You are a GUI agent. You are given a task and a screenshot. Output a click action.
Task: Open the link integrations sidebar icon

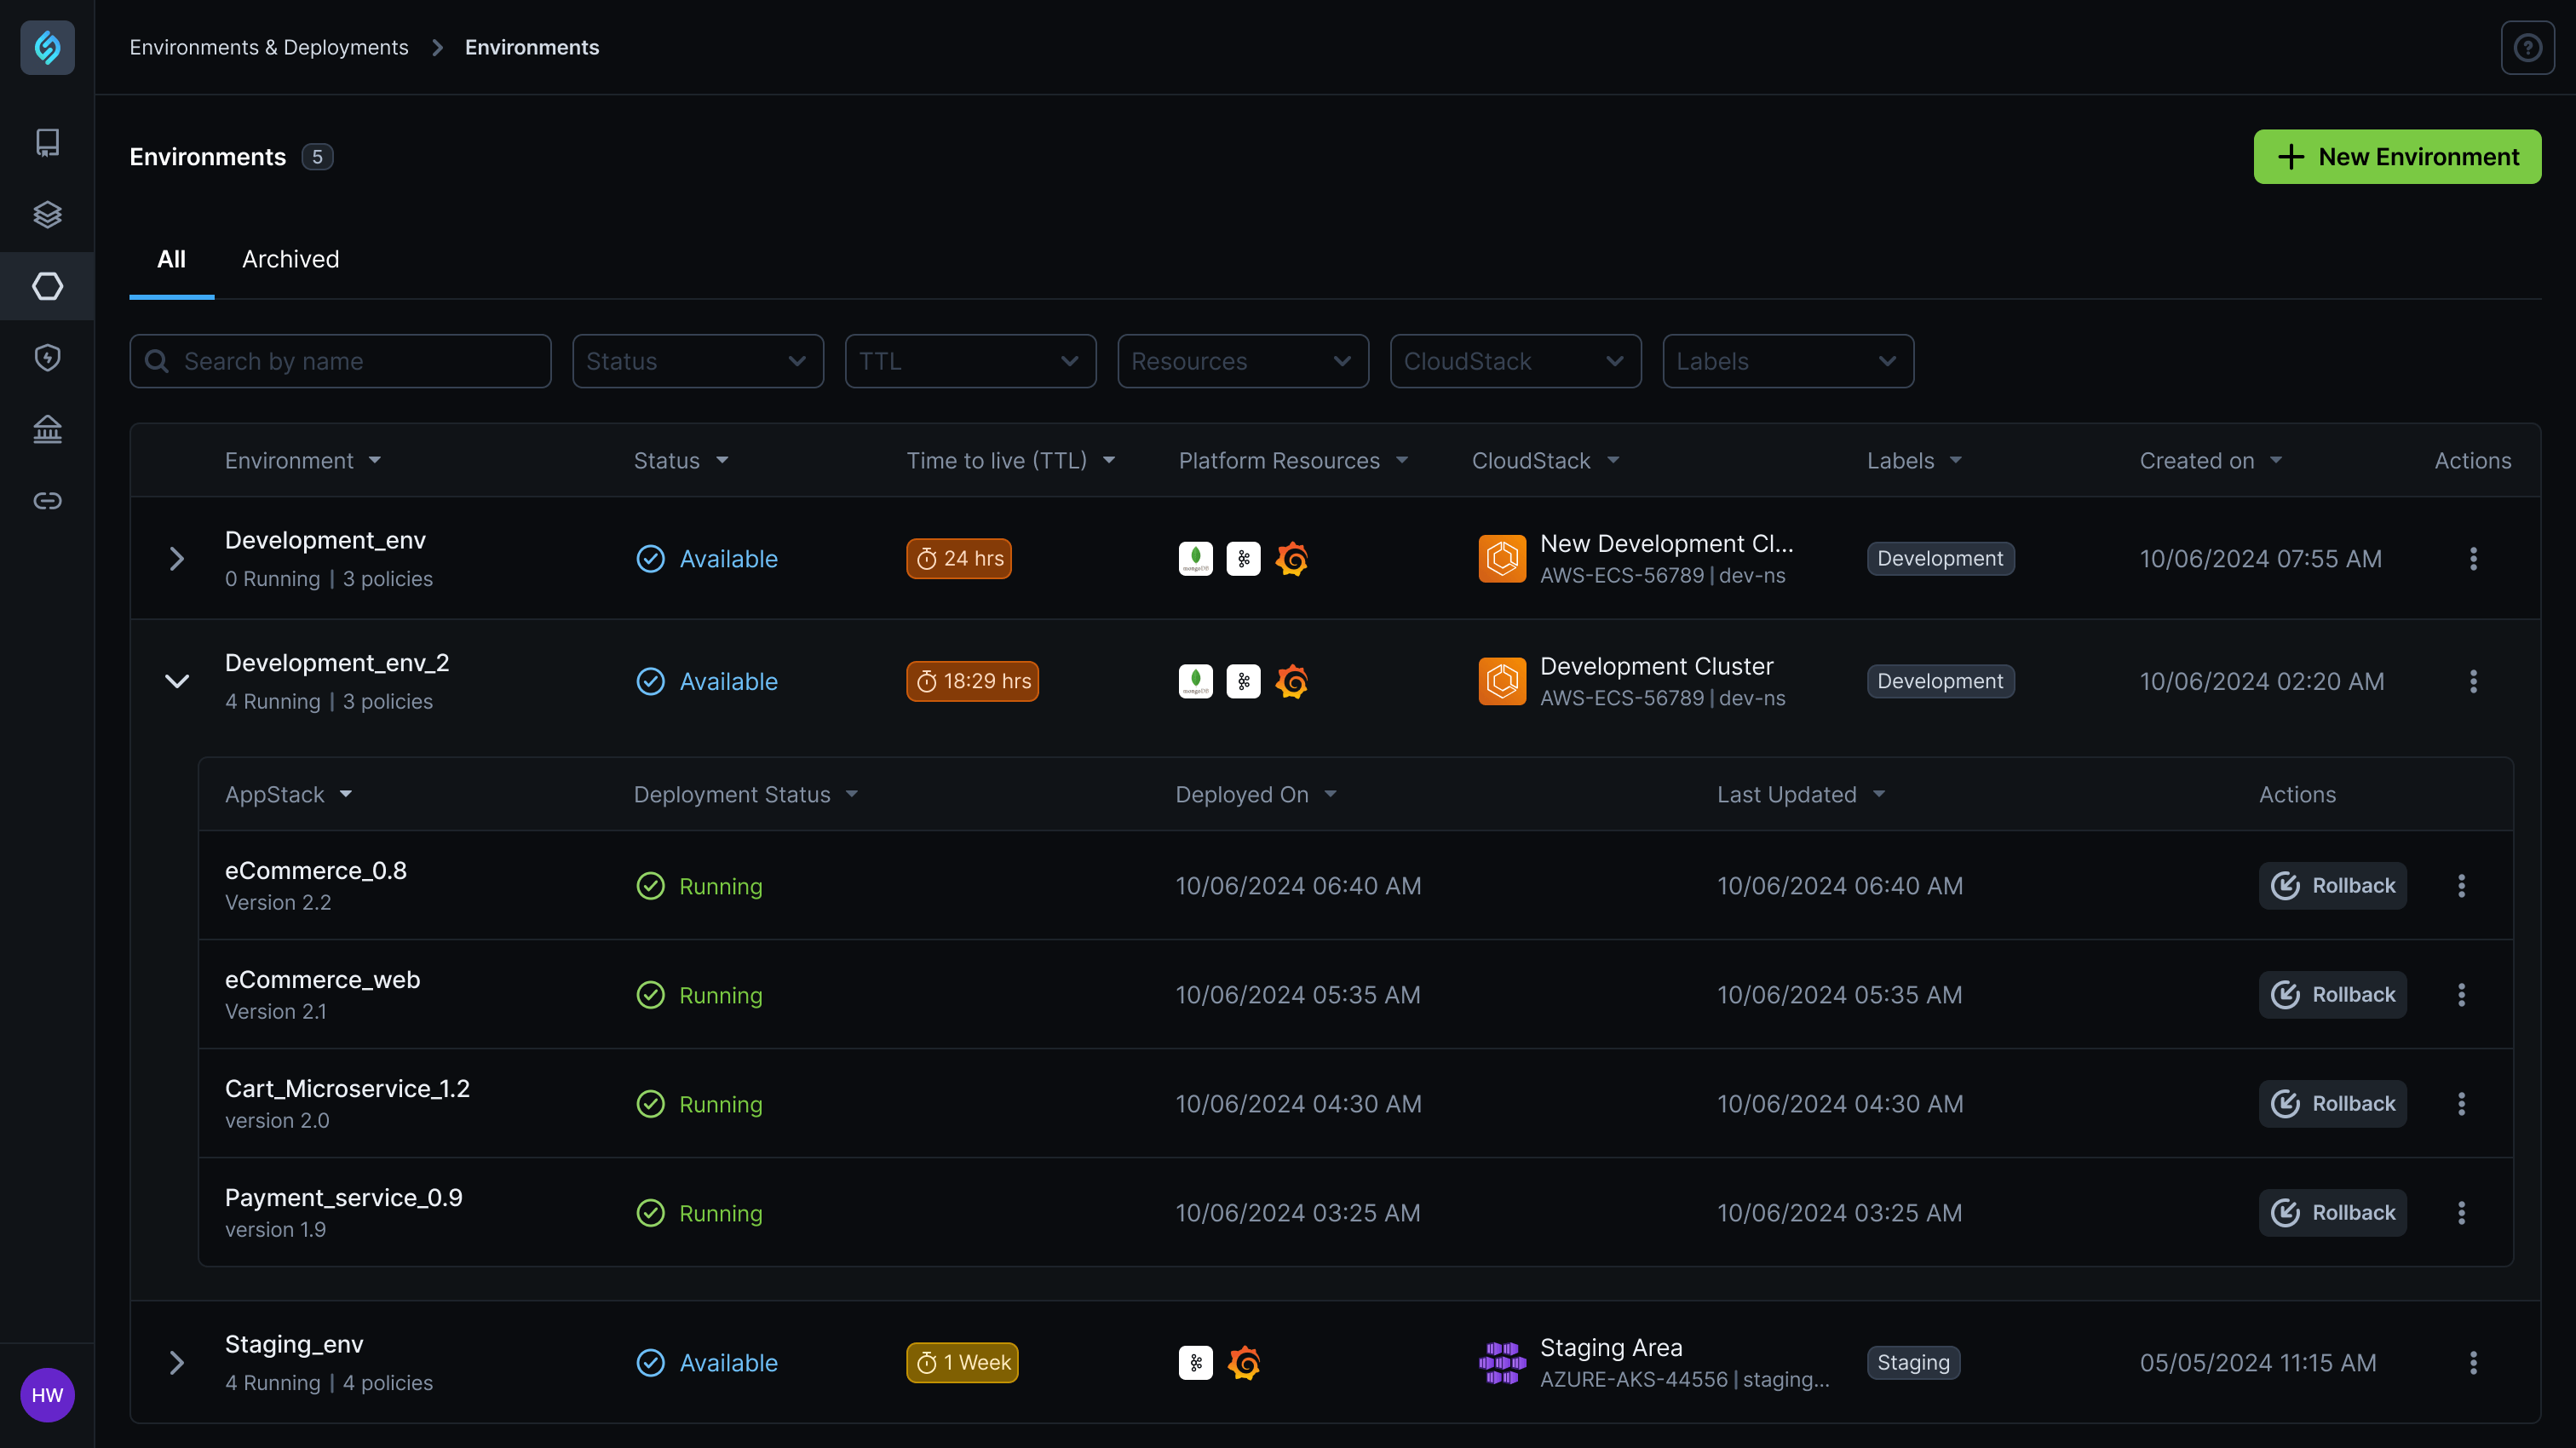(x=47, y=501)
